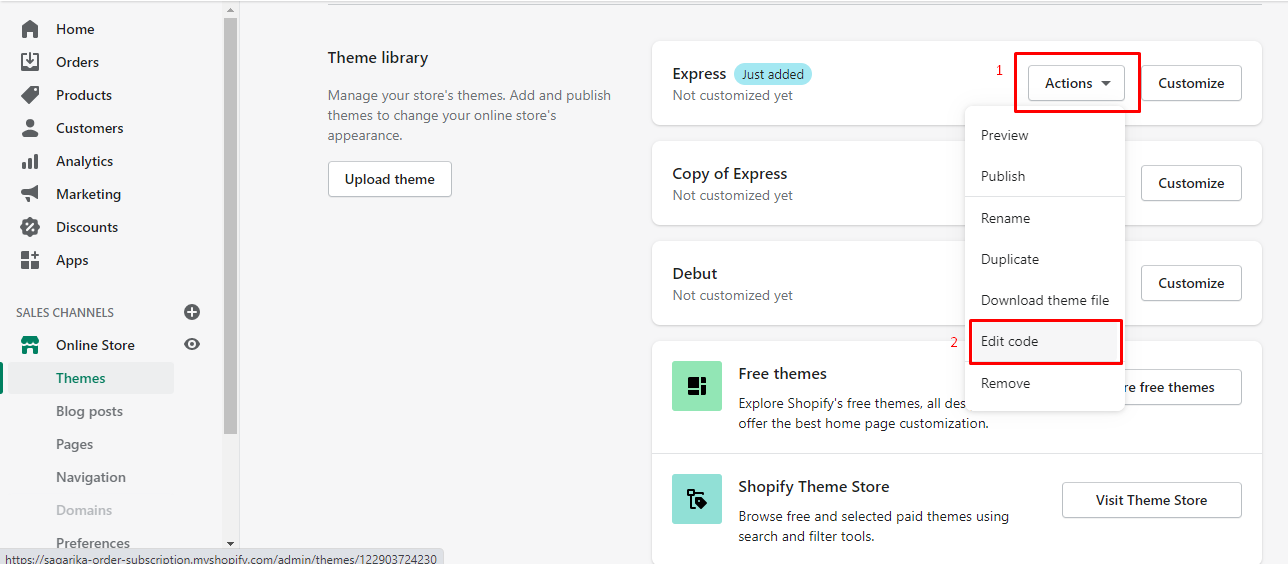The height and width of the screenshot is (564, 1288).
Task: Select Rename in the Actions menu
Action: pos(1045,218)
